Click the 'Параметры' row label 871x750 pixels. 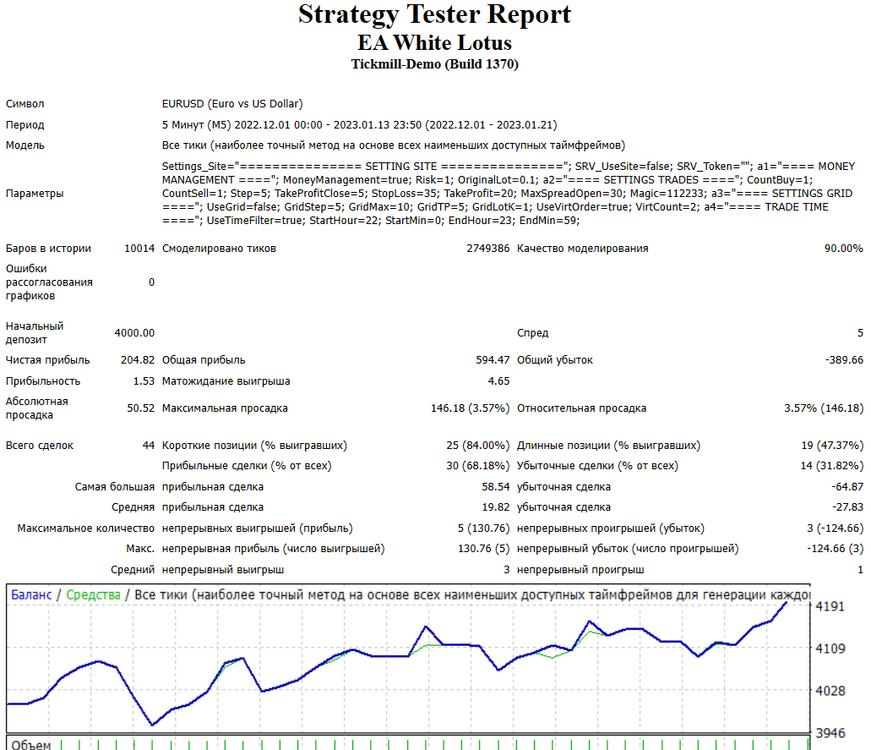click(x=34, y=193)
